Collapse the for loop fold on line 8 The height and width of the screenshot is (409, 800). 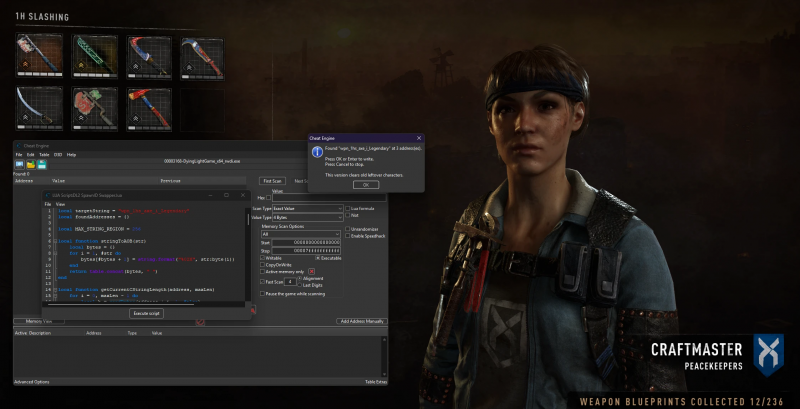pos(57,253)
